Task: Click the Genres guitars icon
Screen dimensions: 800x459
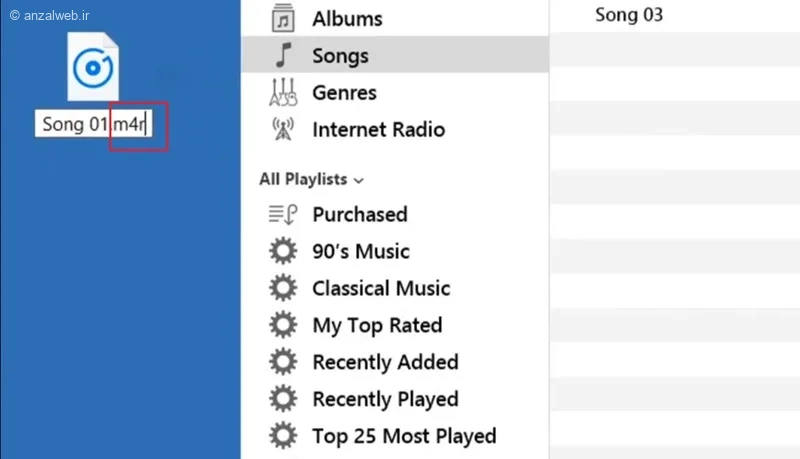Action: (283, 92)
